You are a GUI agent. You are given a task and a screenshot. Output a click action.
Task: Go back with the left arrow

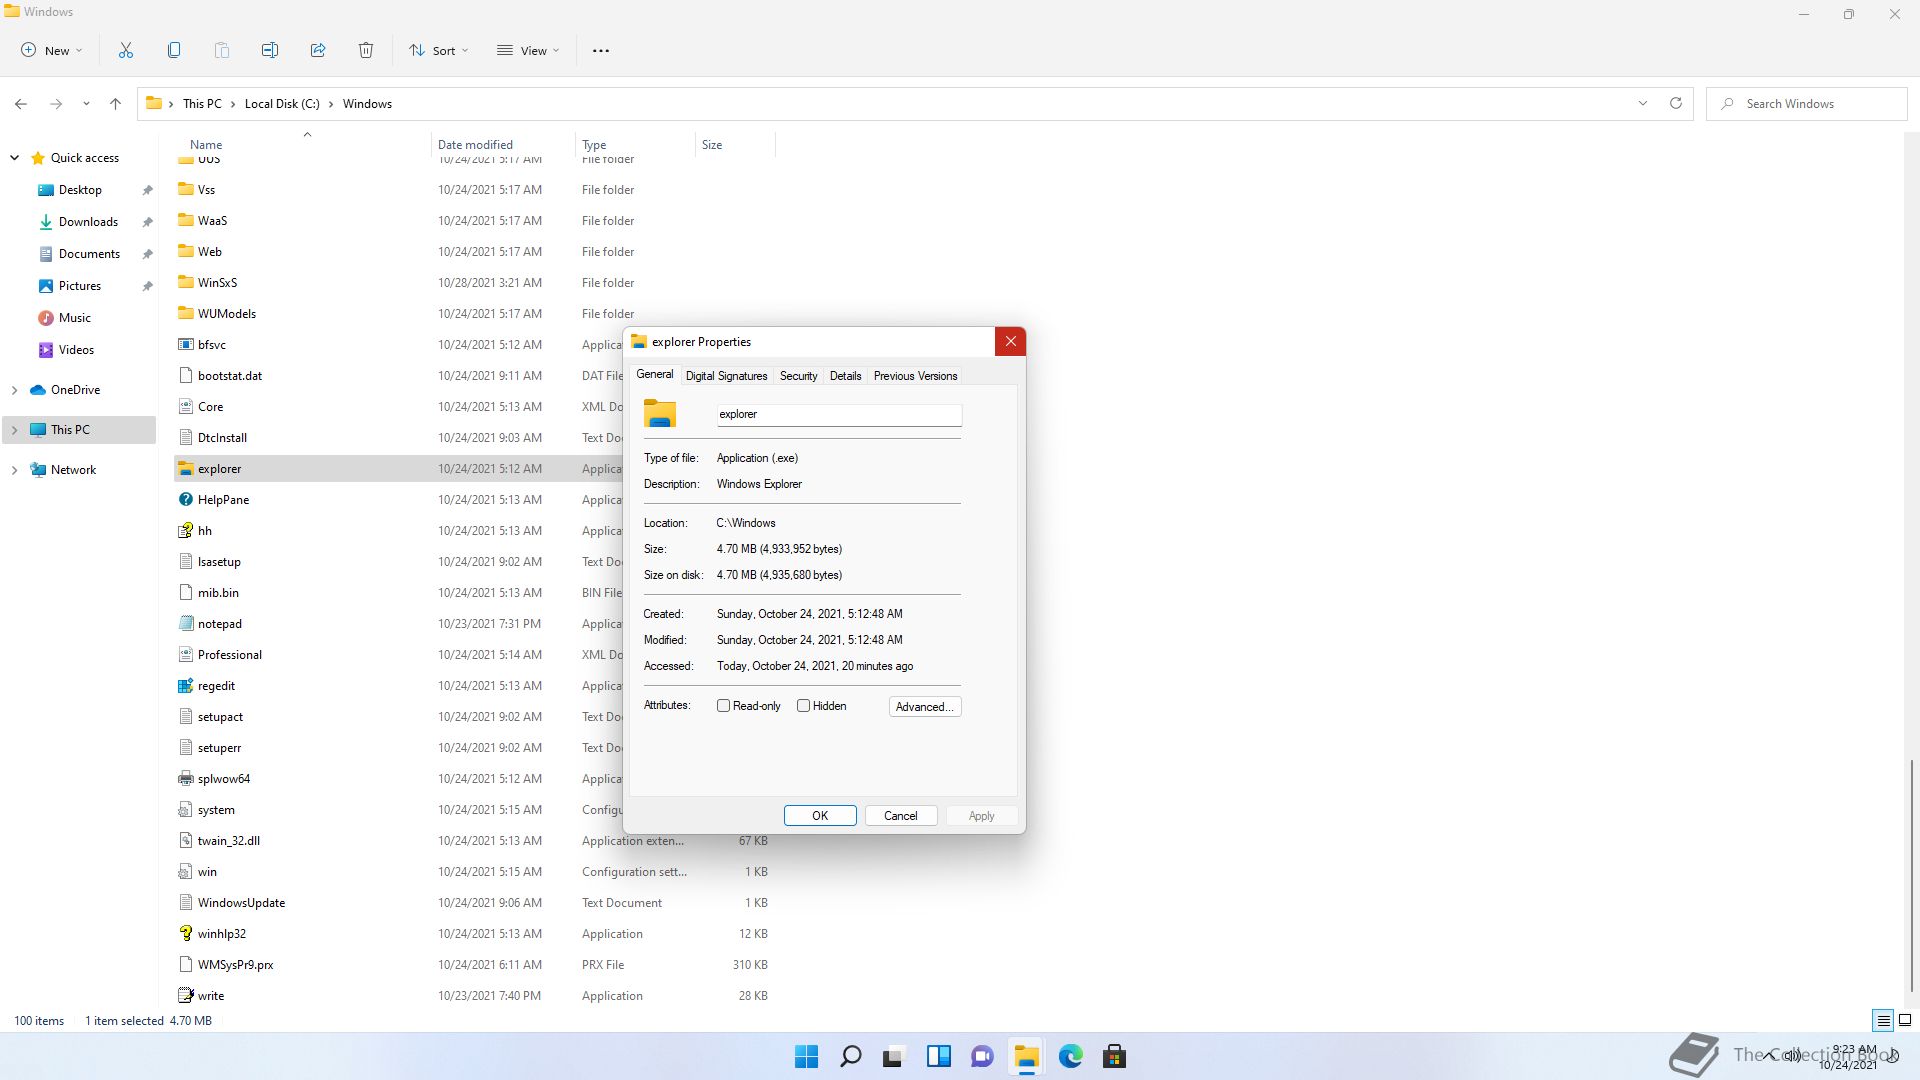21,104
